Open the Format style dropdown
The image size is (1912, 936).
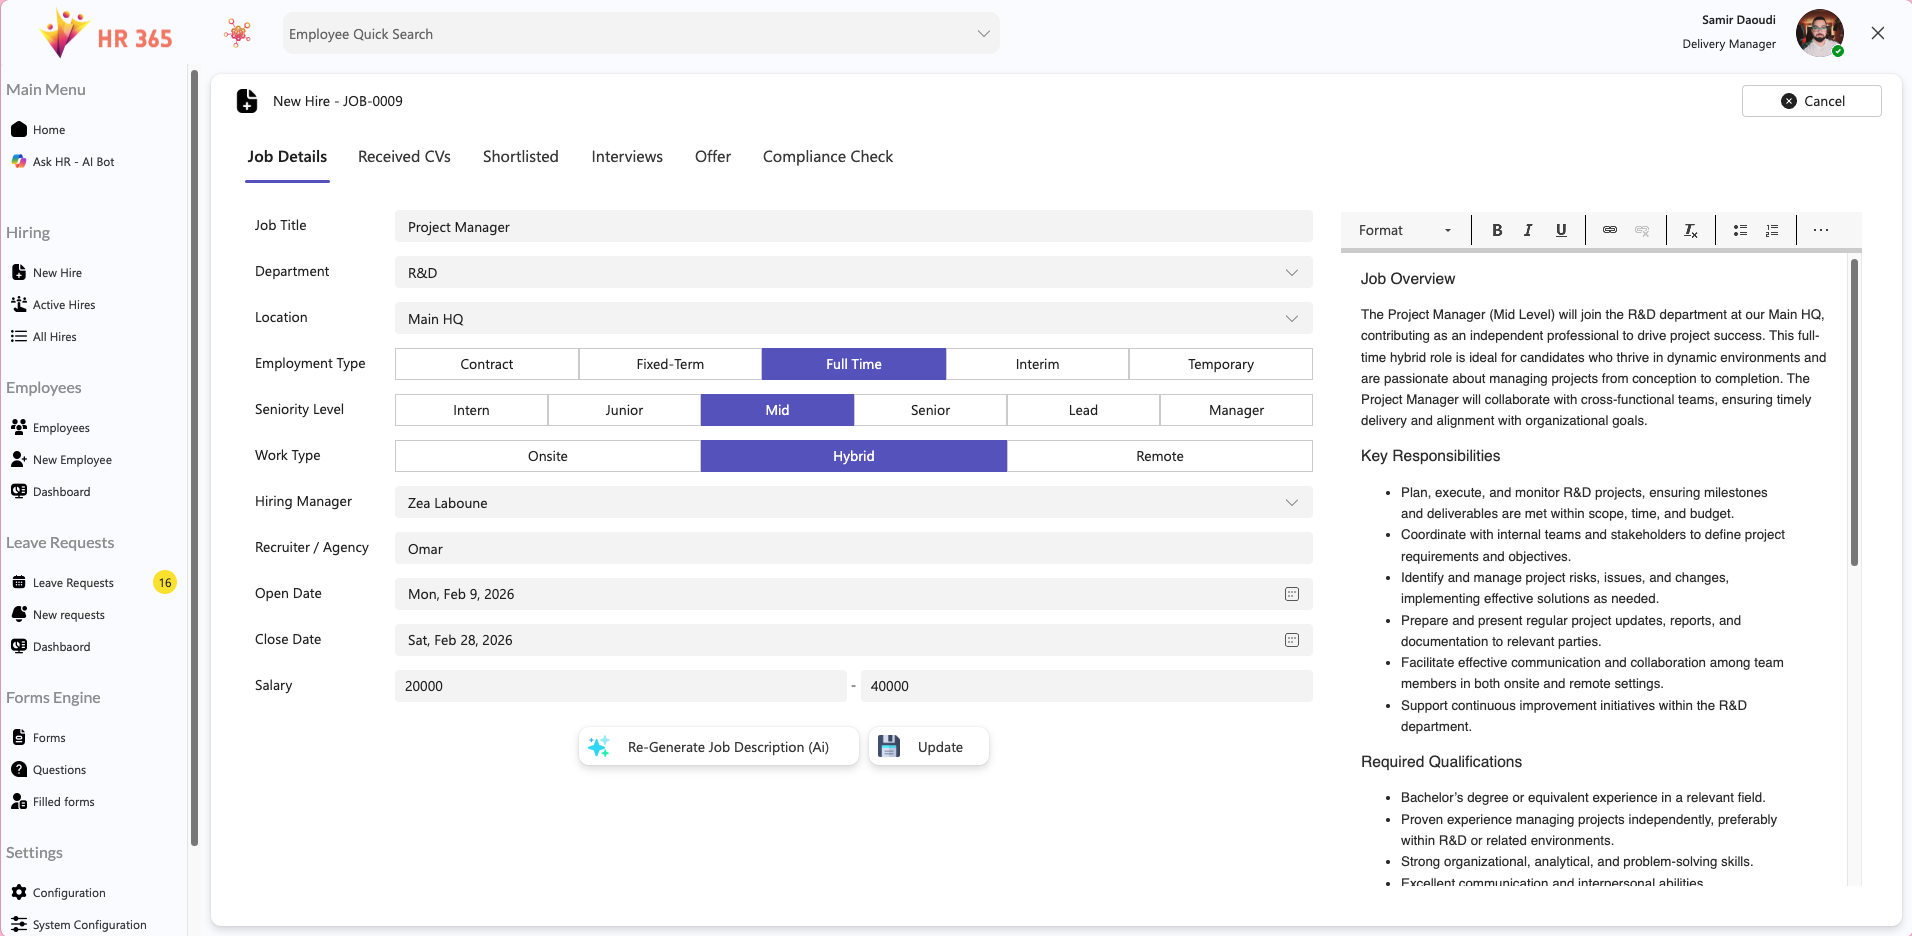coord(1404,230)
